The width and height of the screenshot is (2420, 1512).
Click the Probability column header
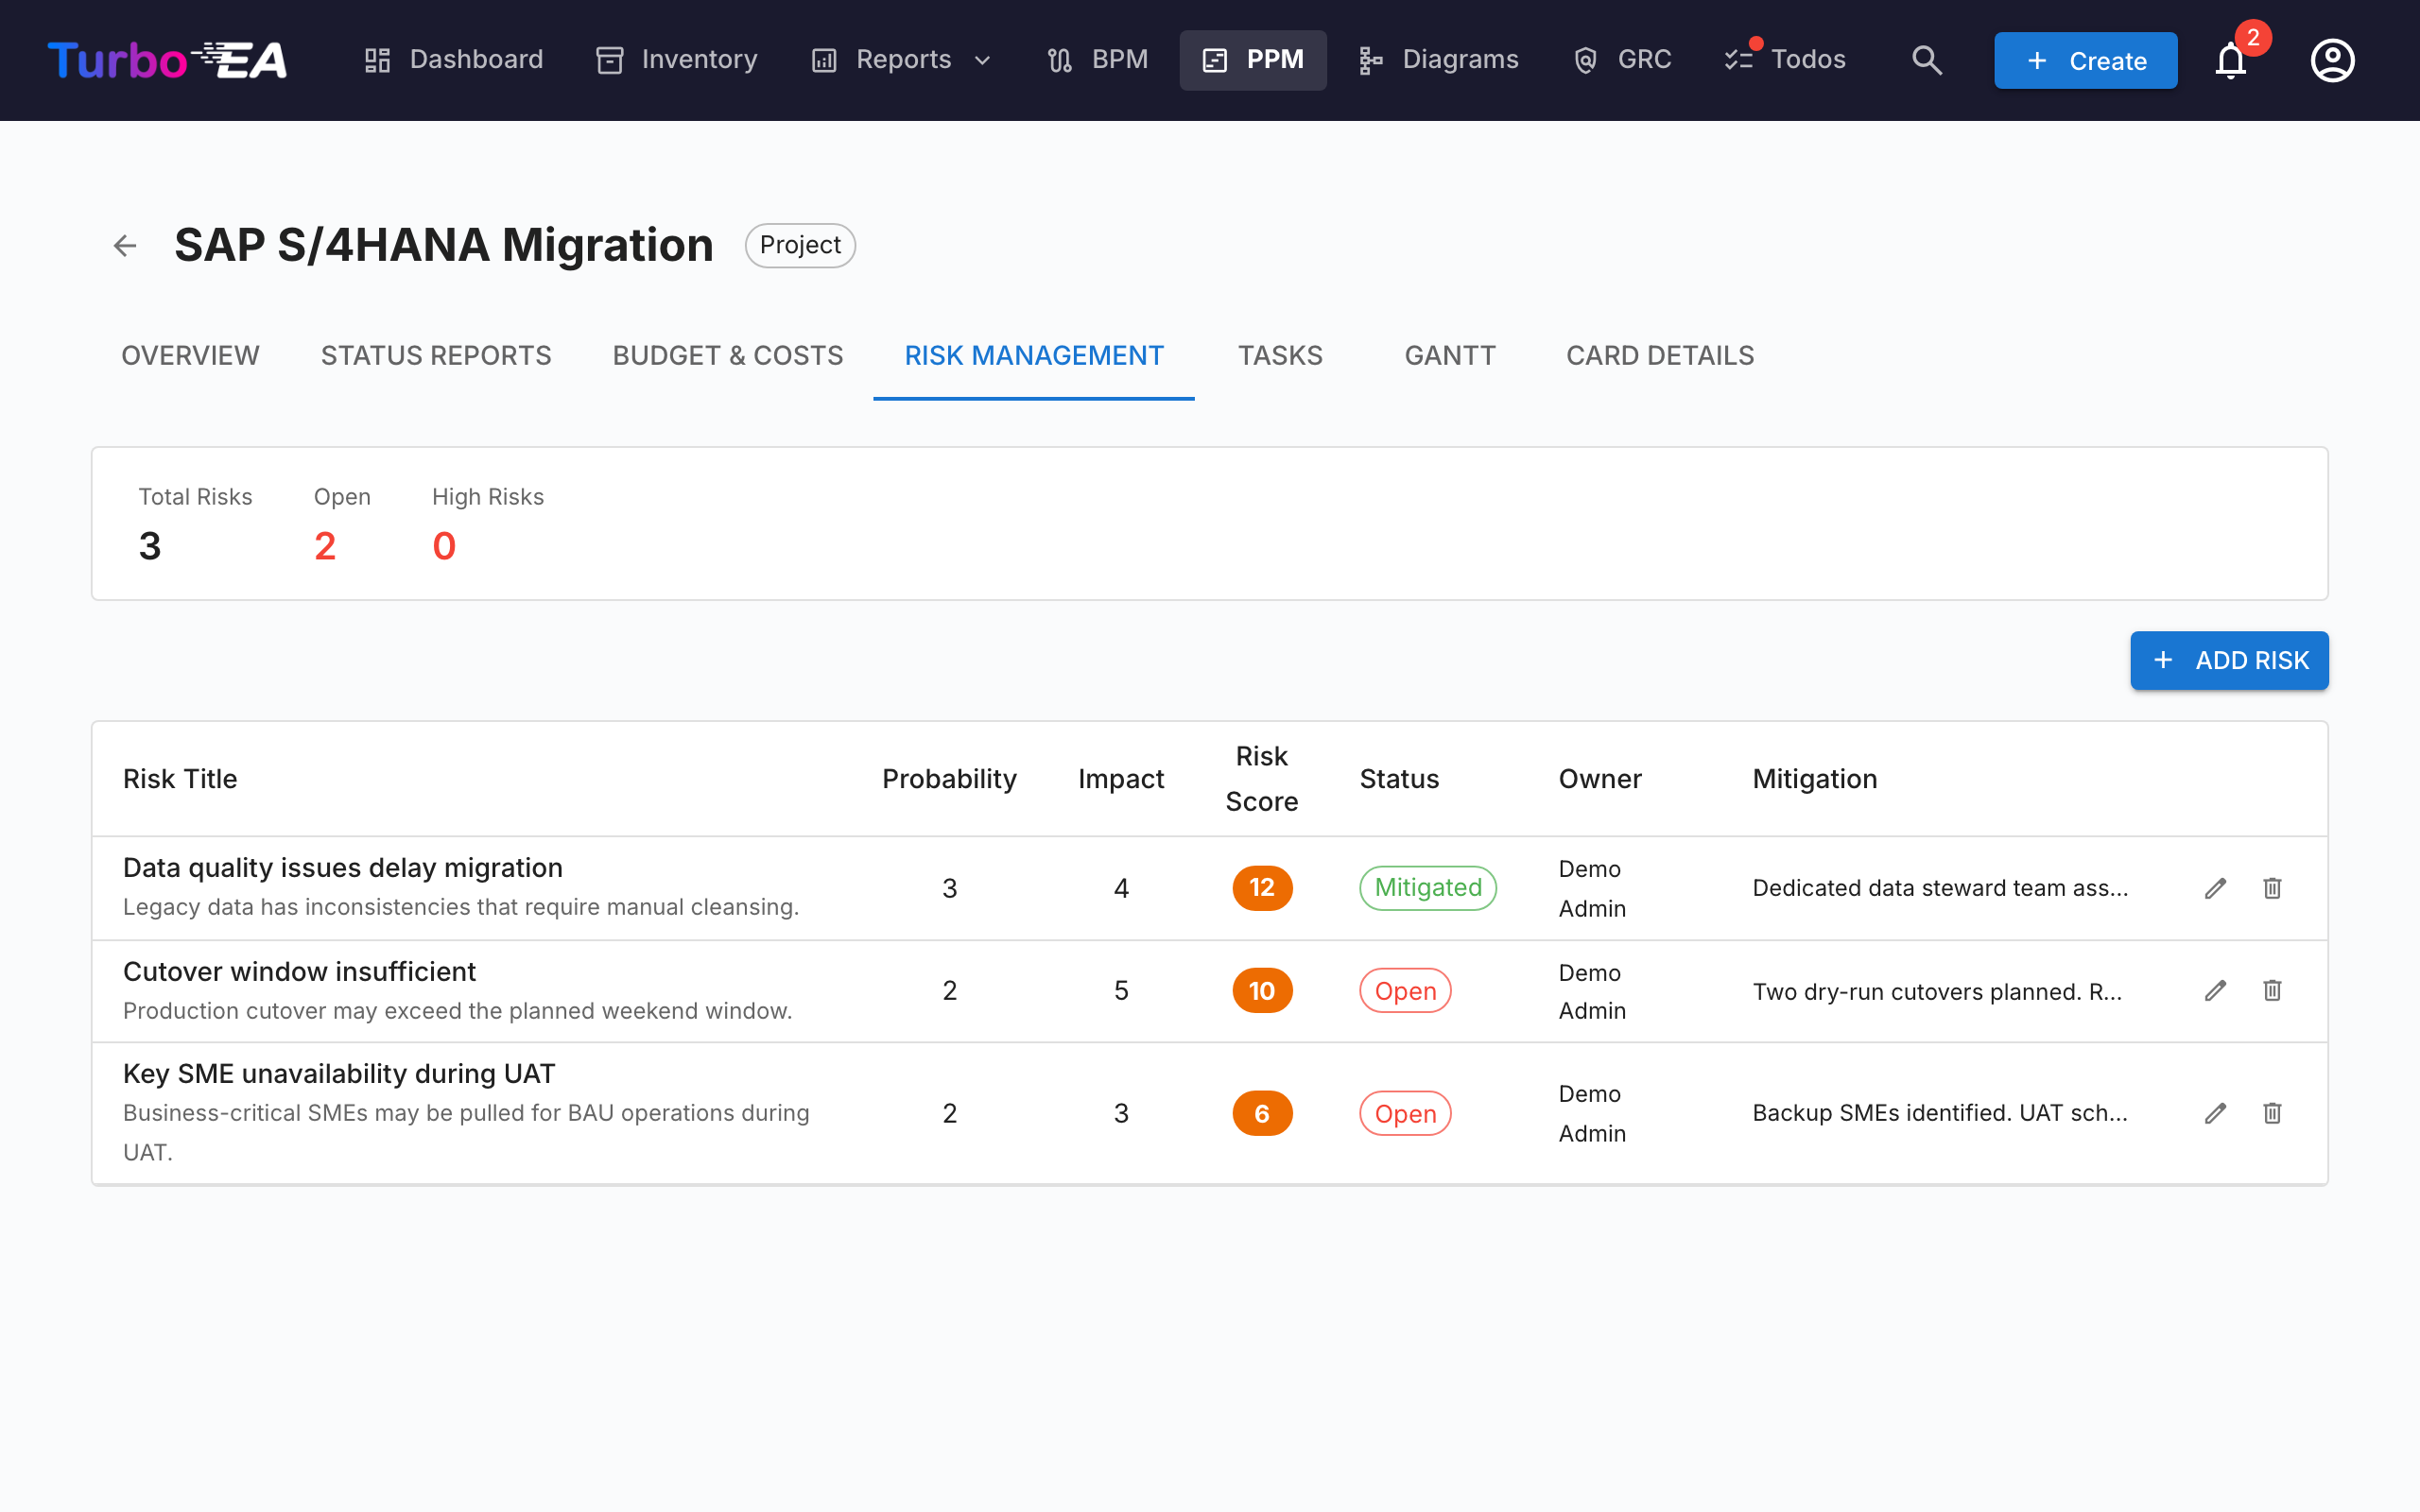pos(949,779)
